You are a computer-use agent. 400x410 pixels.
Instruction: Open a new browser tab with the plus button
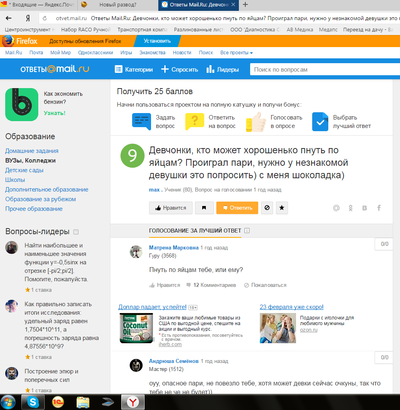(245, 5)
